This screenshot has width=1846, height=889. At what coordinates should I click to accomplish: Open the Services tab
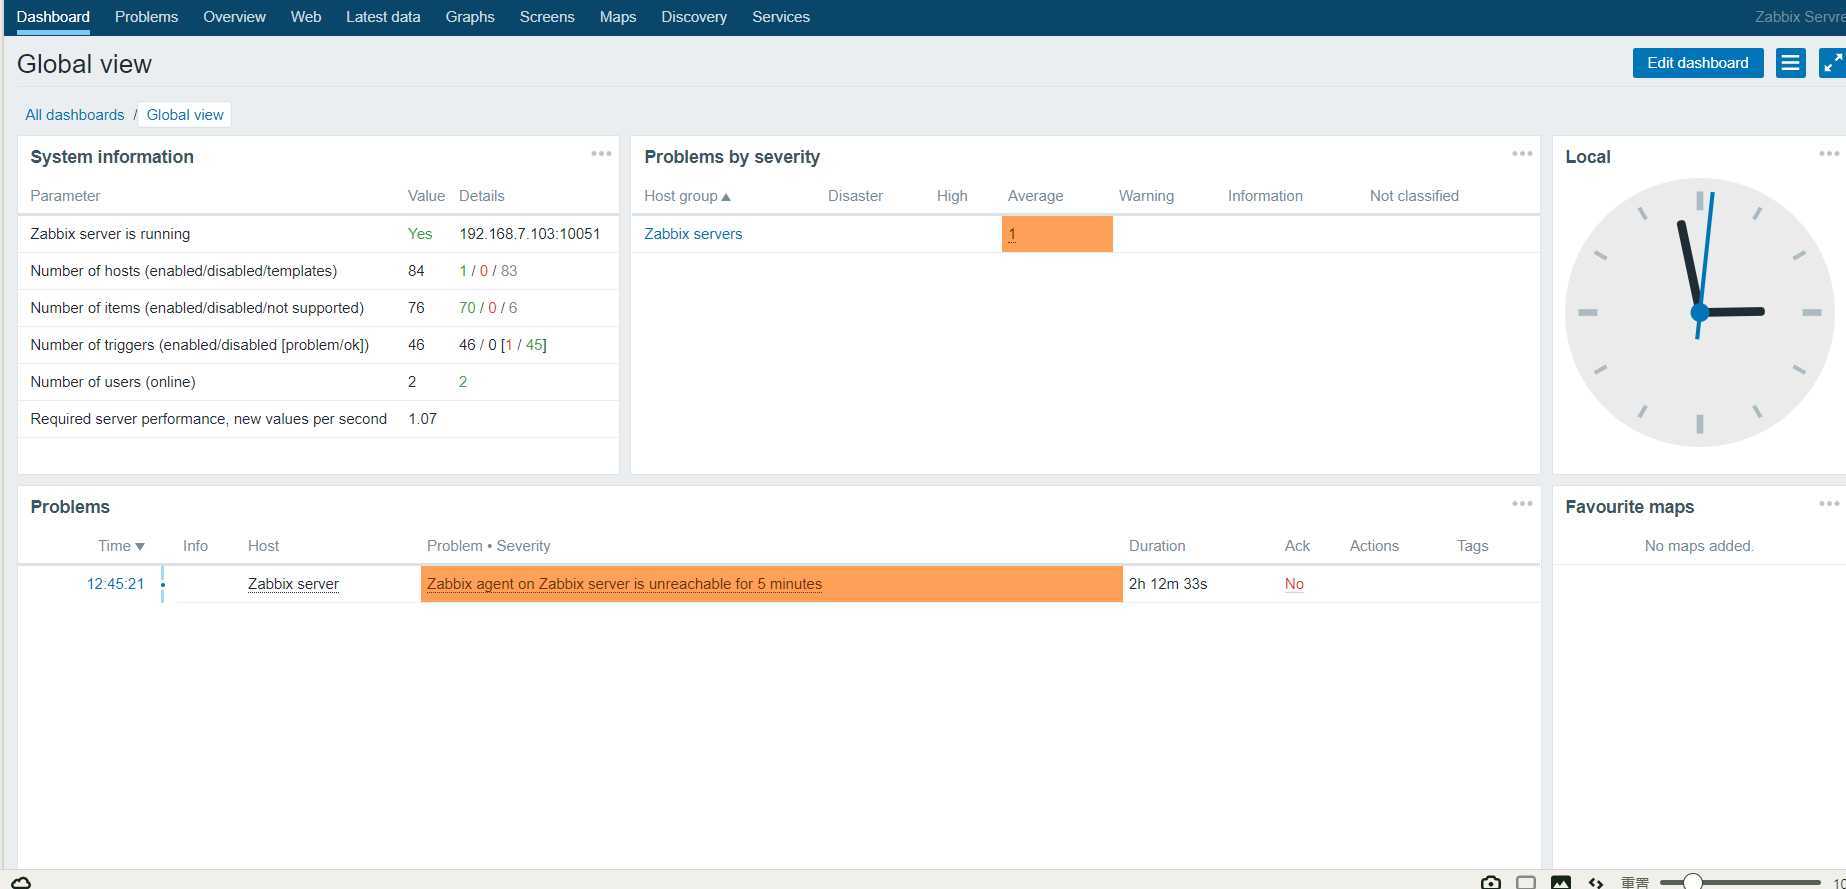point(781,17)
